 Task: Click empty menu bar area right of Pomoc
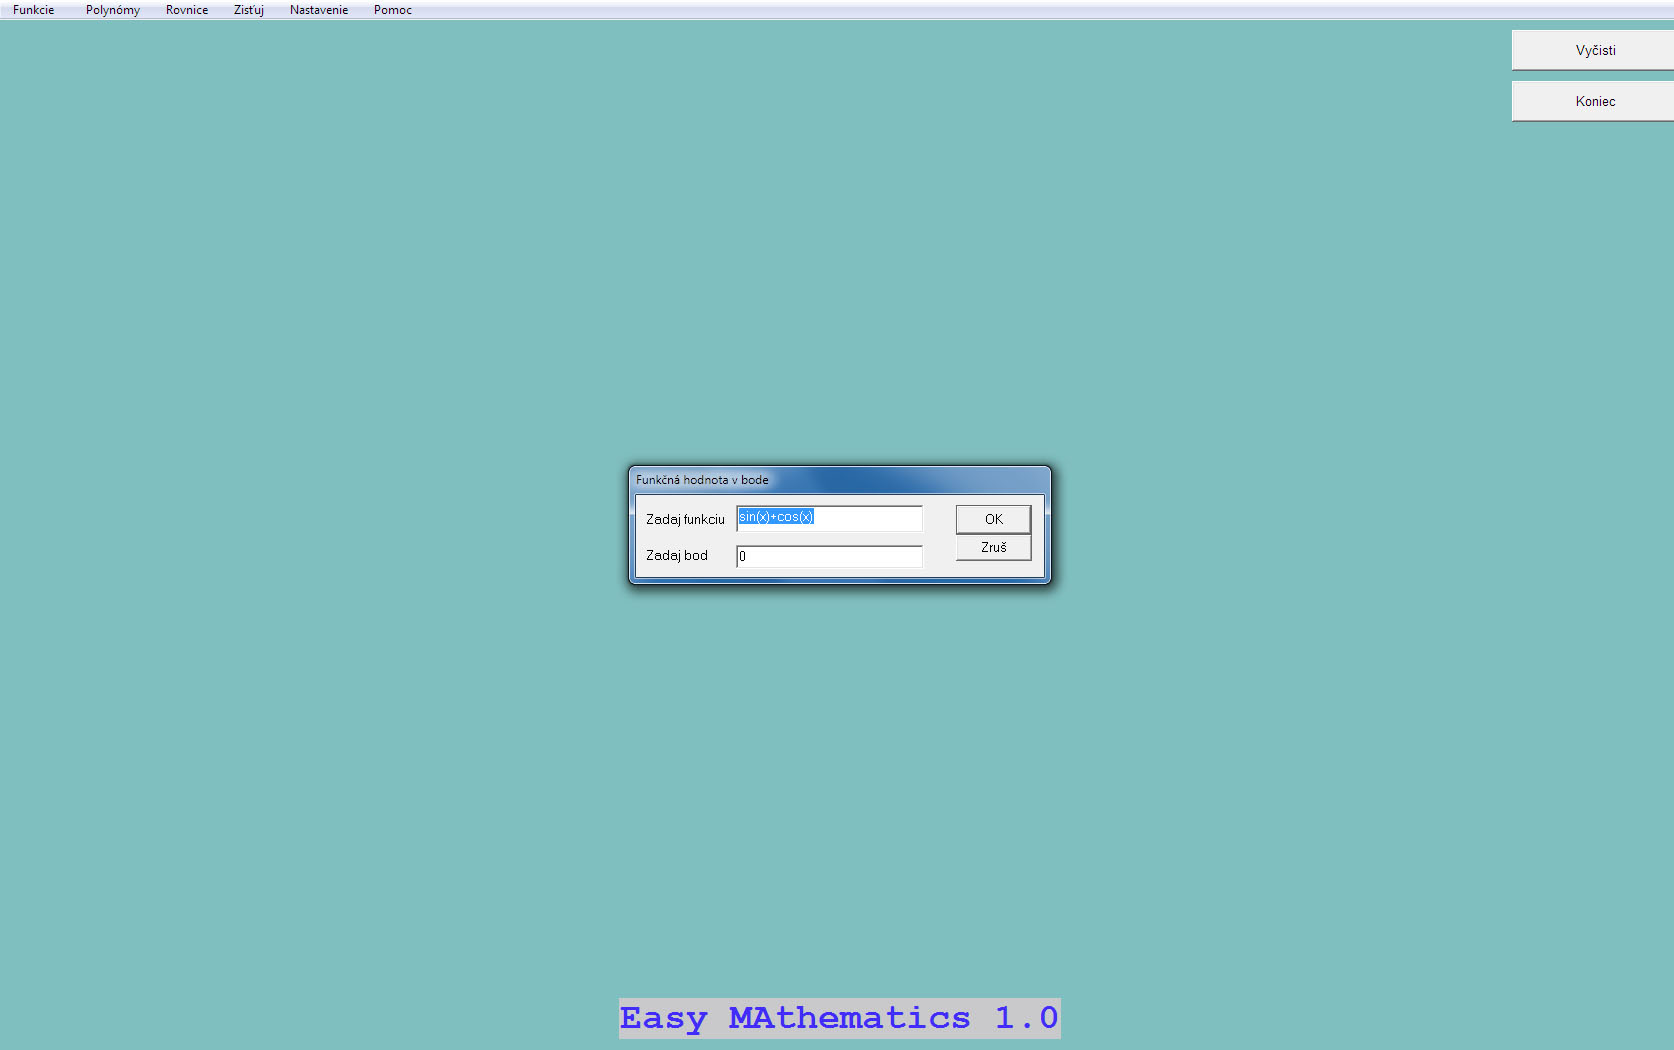[x=900, y=10]
